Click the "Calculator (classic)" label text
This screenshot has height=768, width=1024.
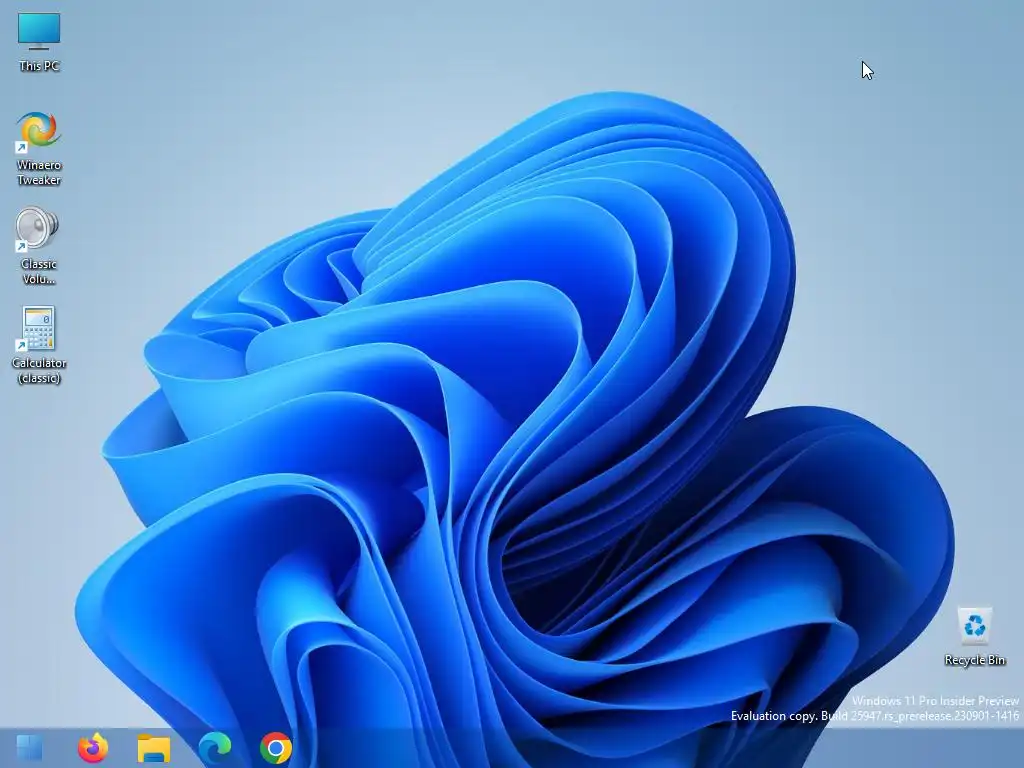click(39, 370)
